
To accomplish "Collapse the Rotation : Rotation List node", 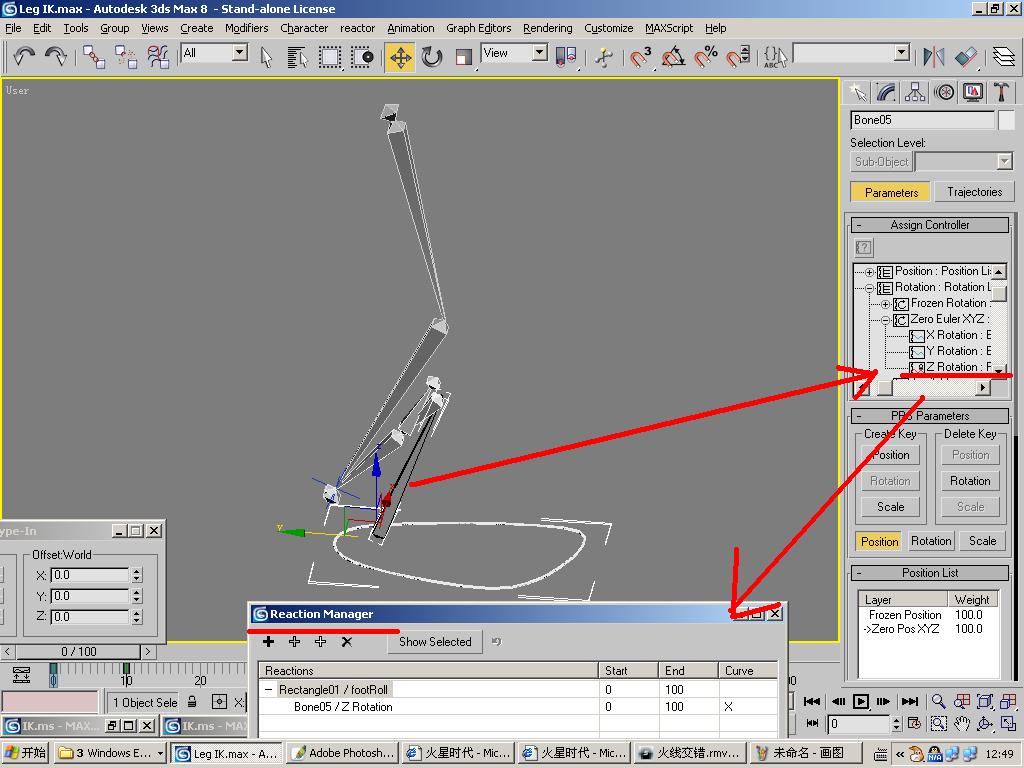I will [869, 288].
